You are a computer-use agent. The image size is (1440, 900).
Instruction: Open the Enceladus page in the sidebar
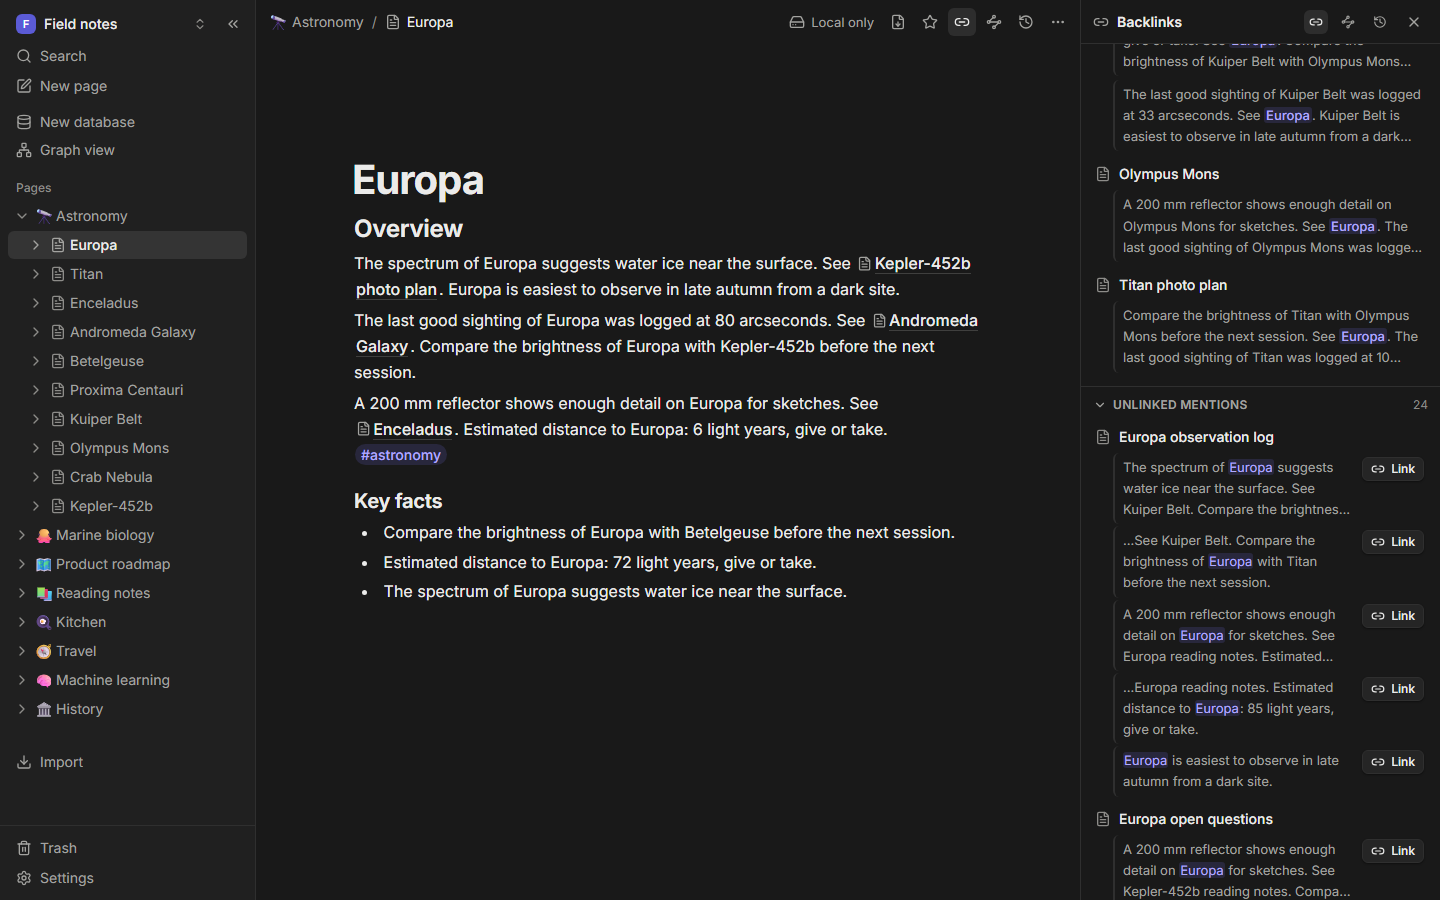[127, 303]
